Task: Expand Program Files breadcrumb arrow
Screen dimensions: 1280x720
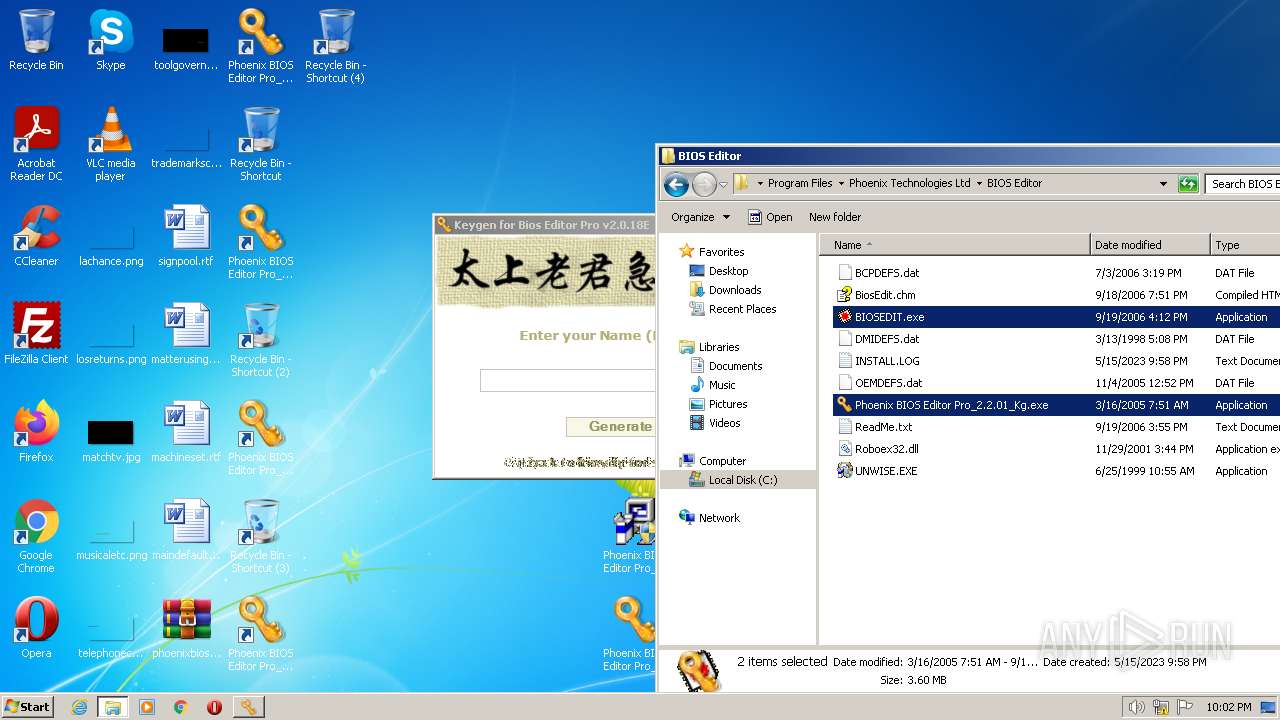Action: [x=840, y=184]
